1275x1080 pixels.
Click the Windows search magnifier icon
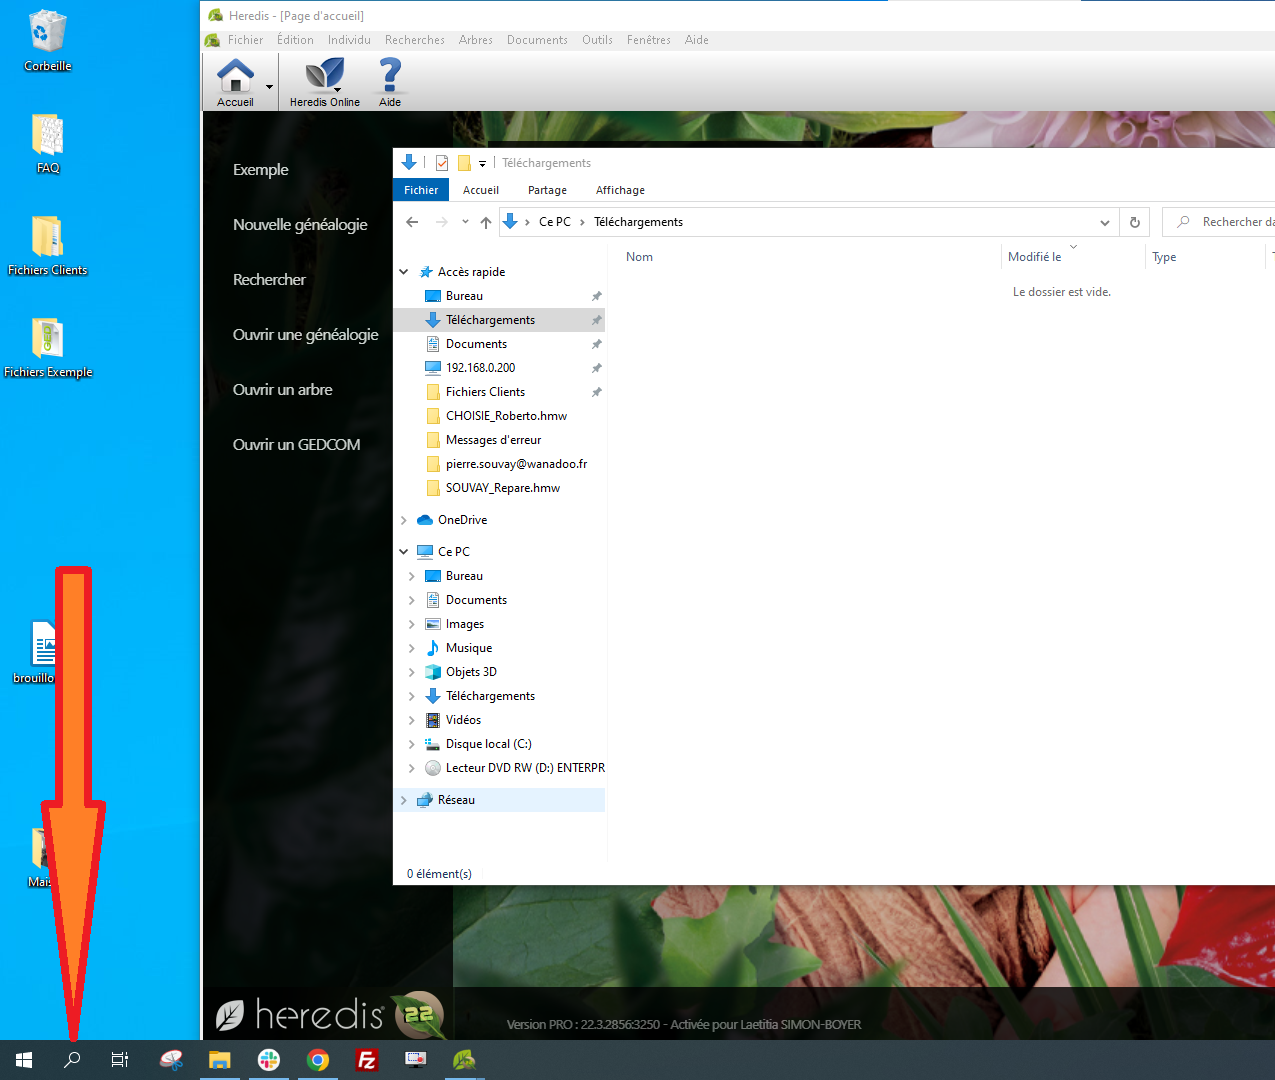[72, 1060]
